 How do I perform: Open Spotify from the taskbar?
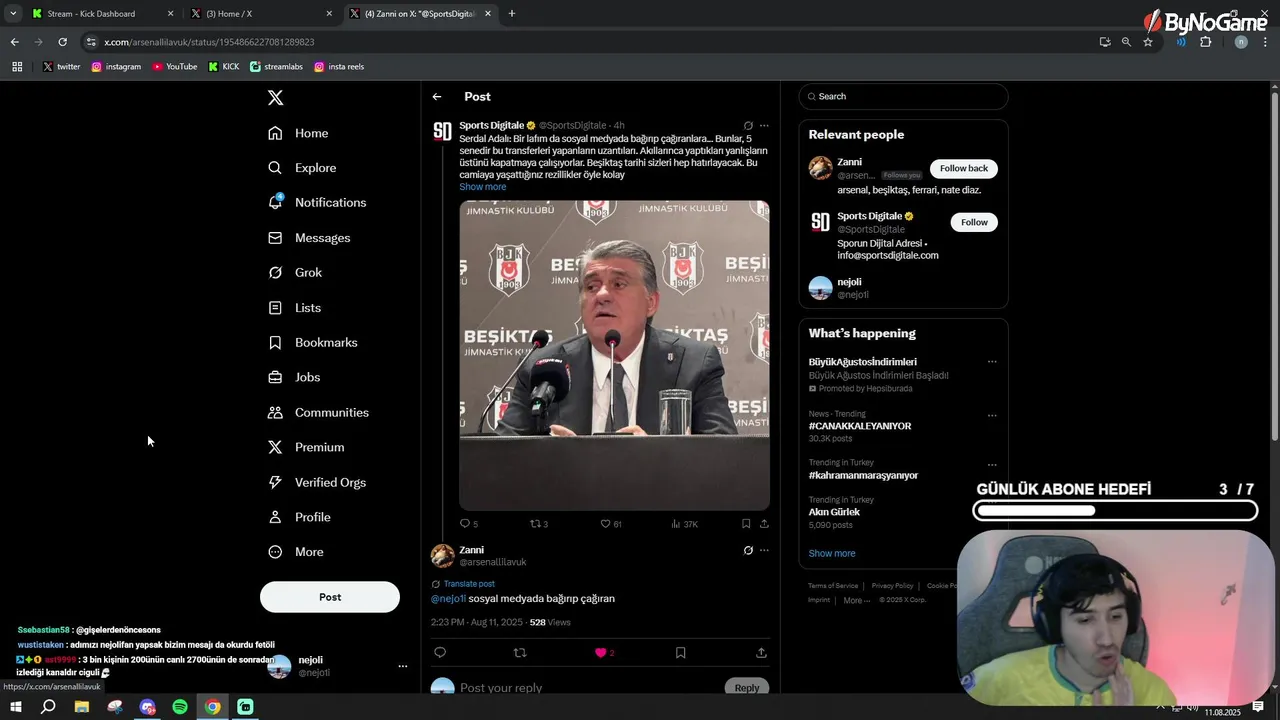tap(180, 707)
